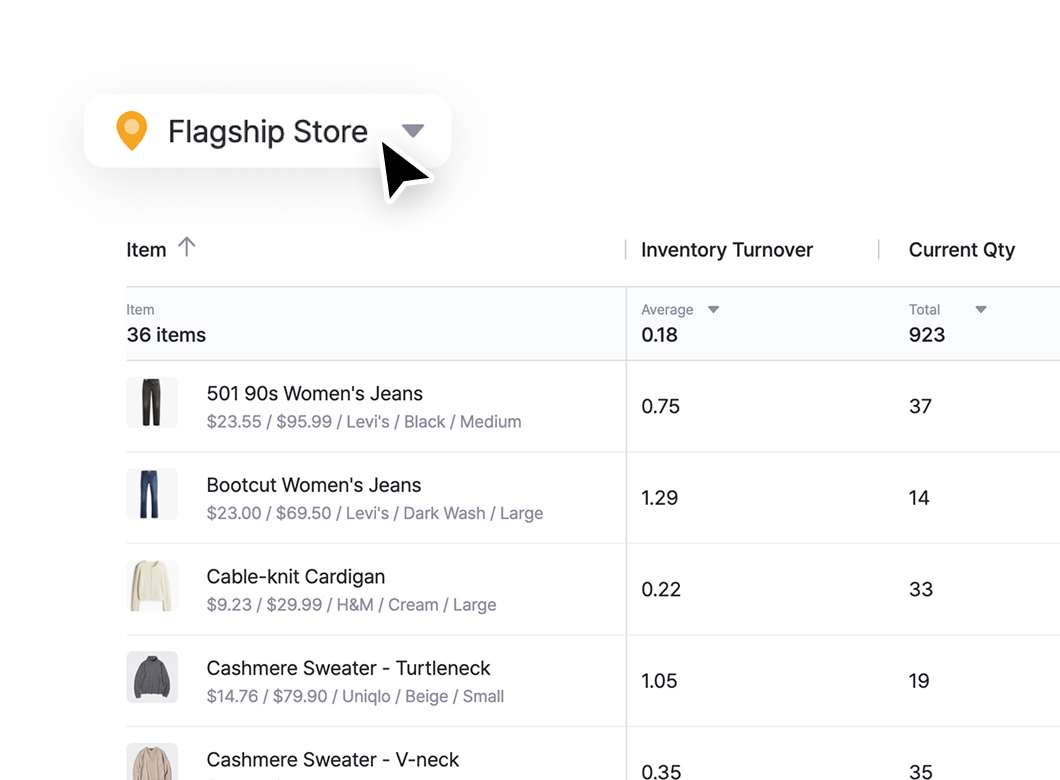Click the '$14.76 / $79.90 / Uniqlo / Beige / Small' details
The width and height of the screenshot is (1060, 780).
pyautogui.click(x=355, y=696)
